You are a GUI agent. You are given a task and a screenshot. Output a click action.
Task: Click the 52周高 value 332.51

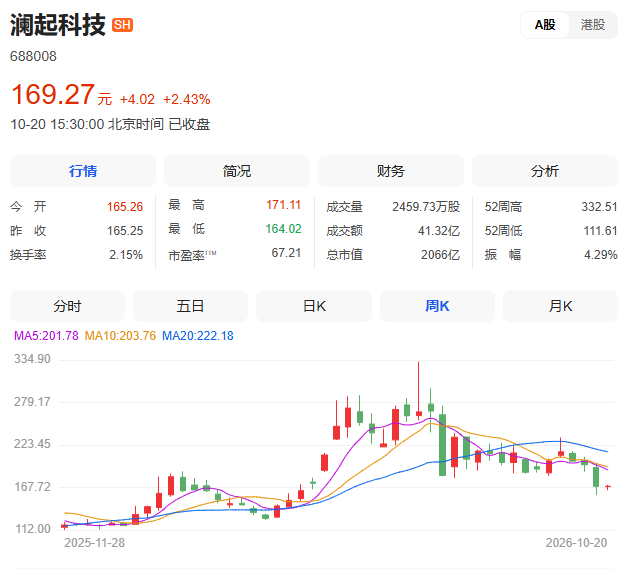tap(599, 207)
